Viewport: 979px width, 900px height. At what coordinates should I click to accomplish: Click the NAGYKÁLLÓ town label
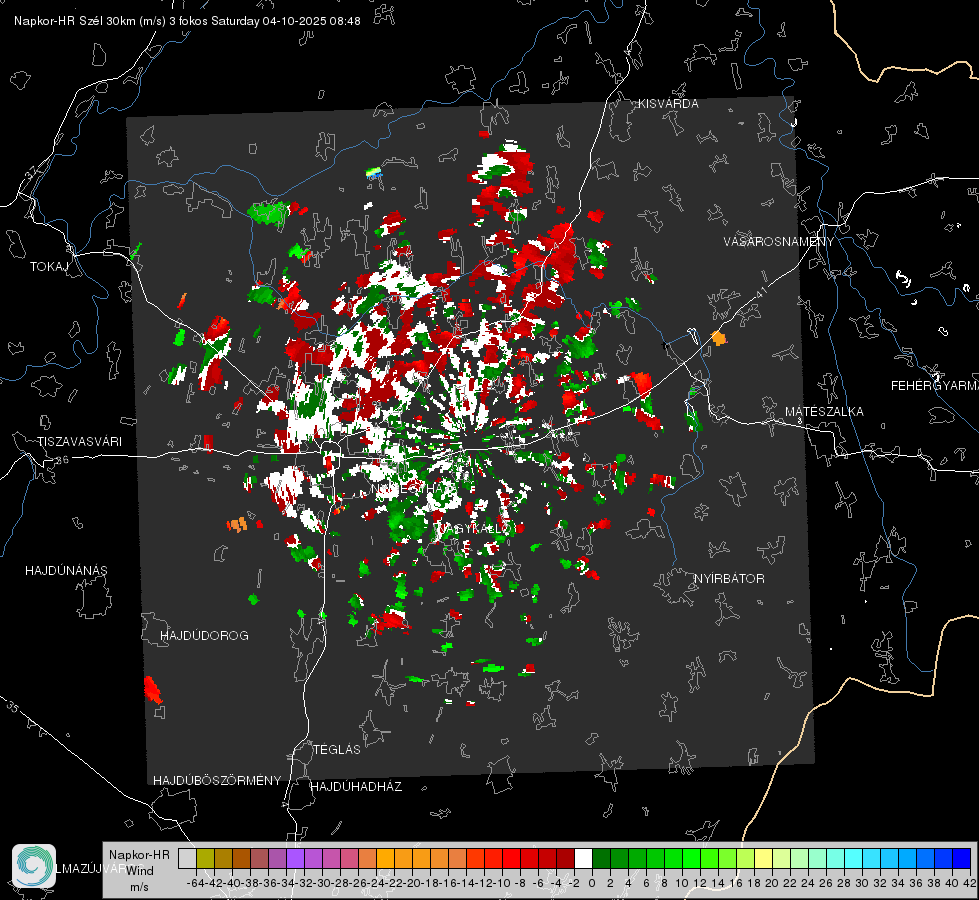[x=475, y=529]
